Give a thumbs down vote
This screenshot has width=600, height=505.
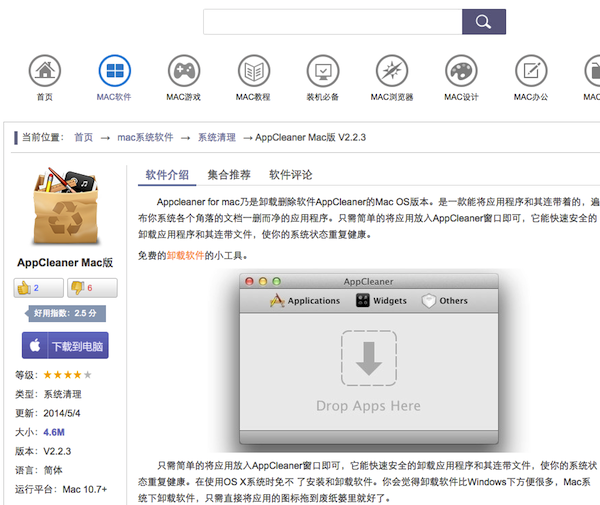[x=92, y=288]
